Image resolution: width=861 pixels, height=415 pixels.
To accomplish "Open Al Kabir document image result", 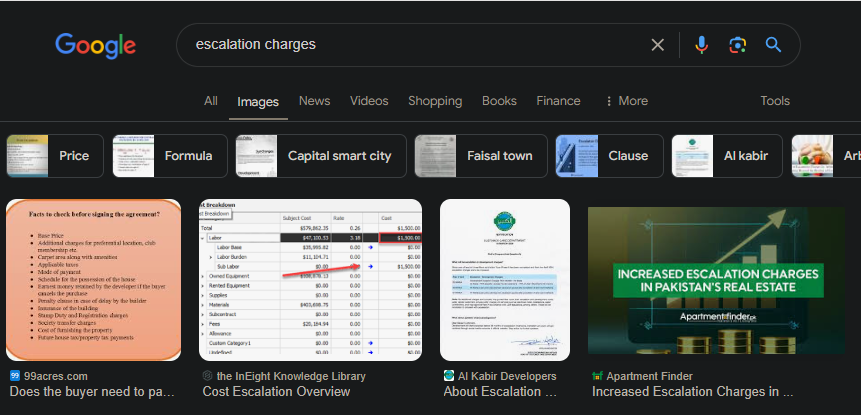I will (505, 280).
